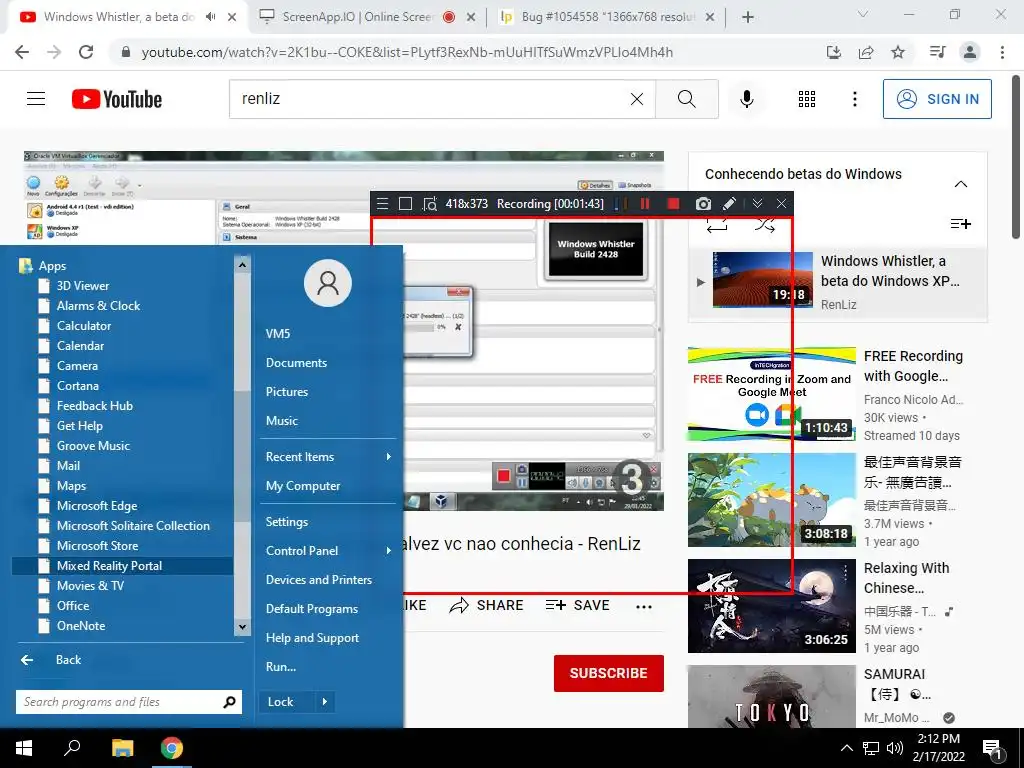Play Windows Whistler playlist video thumbnail
Viewport: 1024px width, 768px height.
[x=762, y=280]
